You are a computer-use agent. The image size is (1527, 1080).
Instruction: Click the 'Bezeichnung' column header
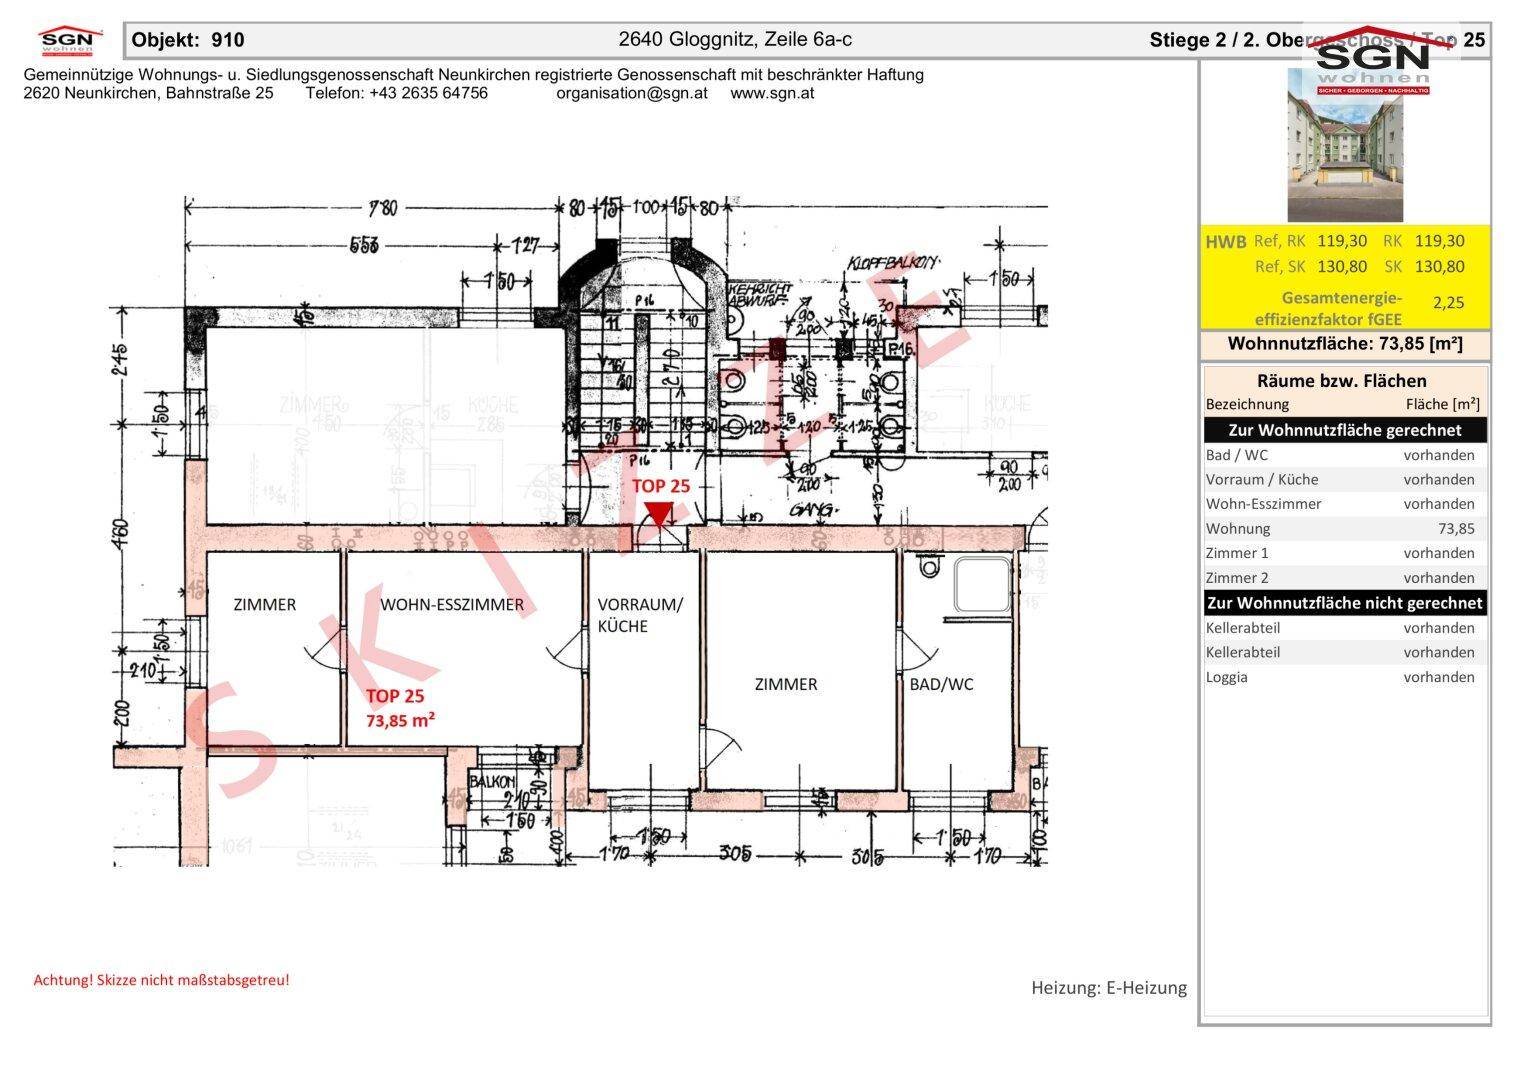coord(1247,404)
